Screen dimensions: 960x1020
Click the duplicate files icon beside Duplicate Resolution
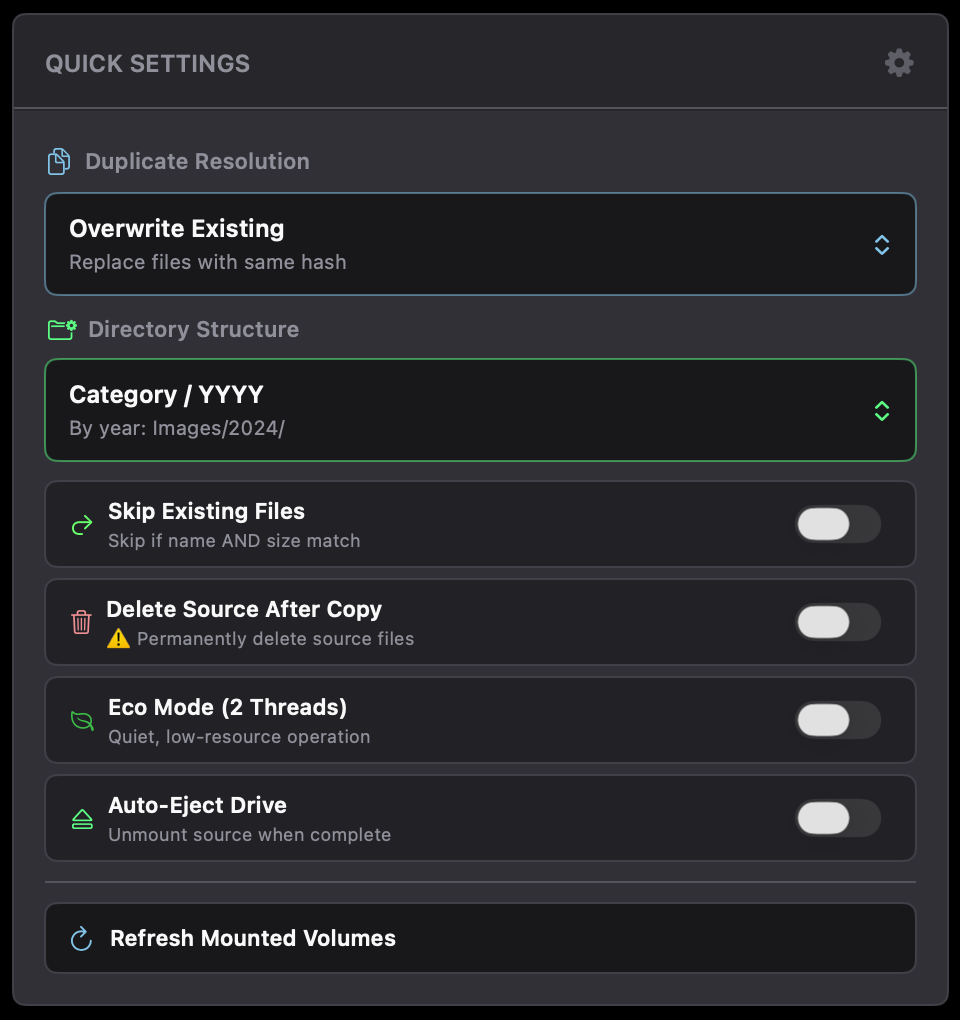click(x=58, y=161)
